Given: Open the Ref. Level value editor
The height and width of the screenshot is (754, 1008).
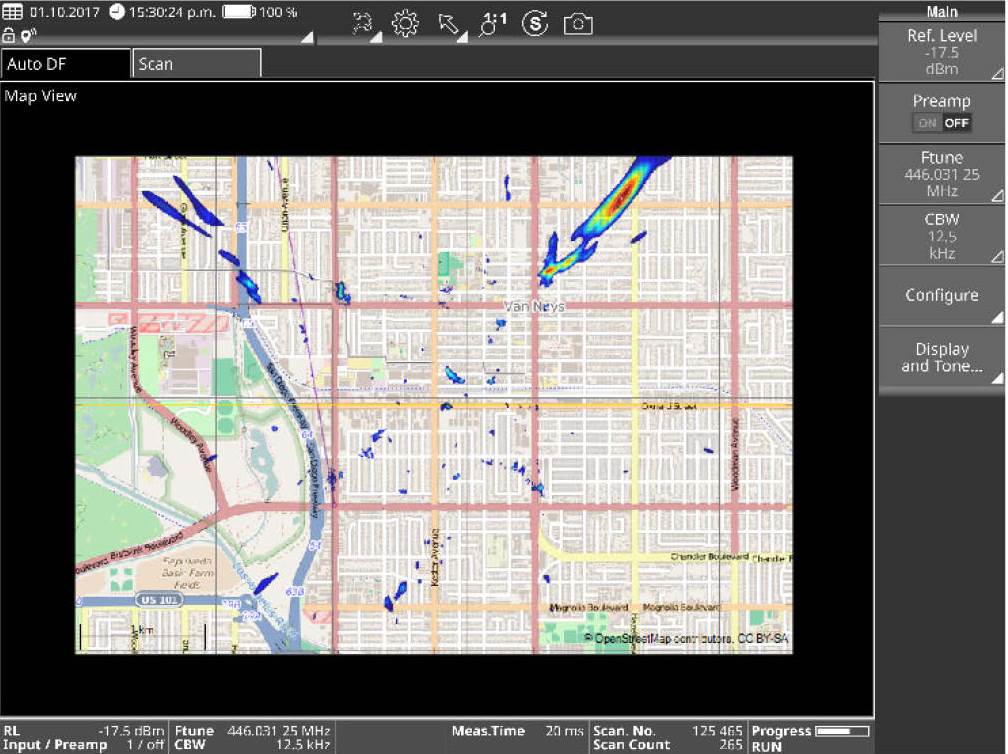Looking at the screenshot, I should pos(941,52).
